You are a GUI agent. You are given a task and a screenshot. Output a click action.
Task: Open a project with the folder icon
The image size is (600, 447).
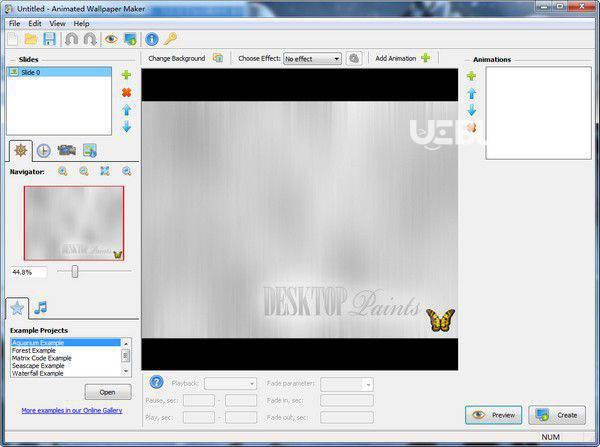[31, 39]
